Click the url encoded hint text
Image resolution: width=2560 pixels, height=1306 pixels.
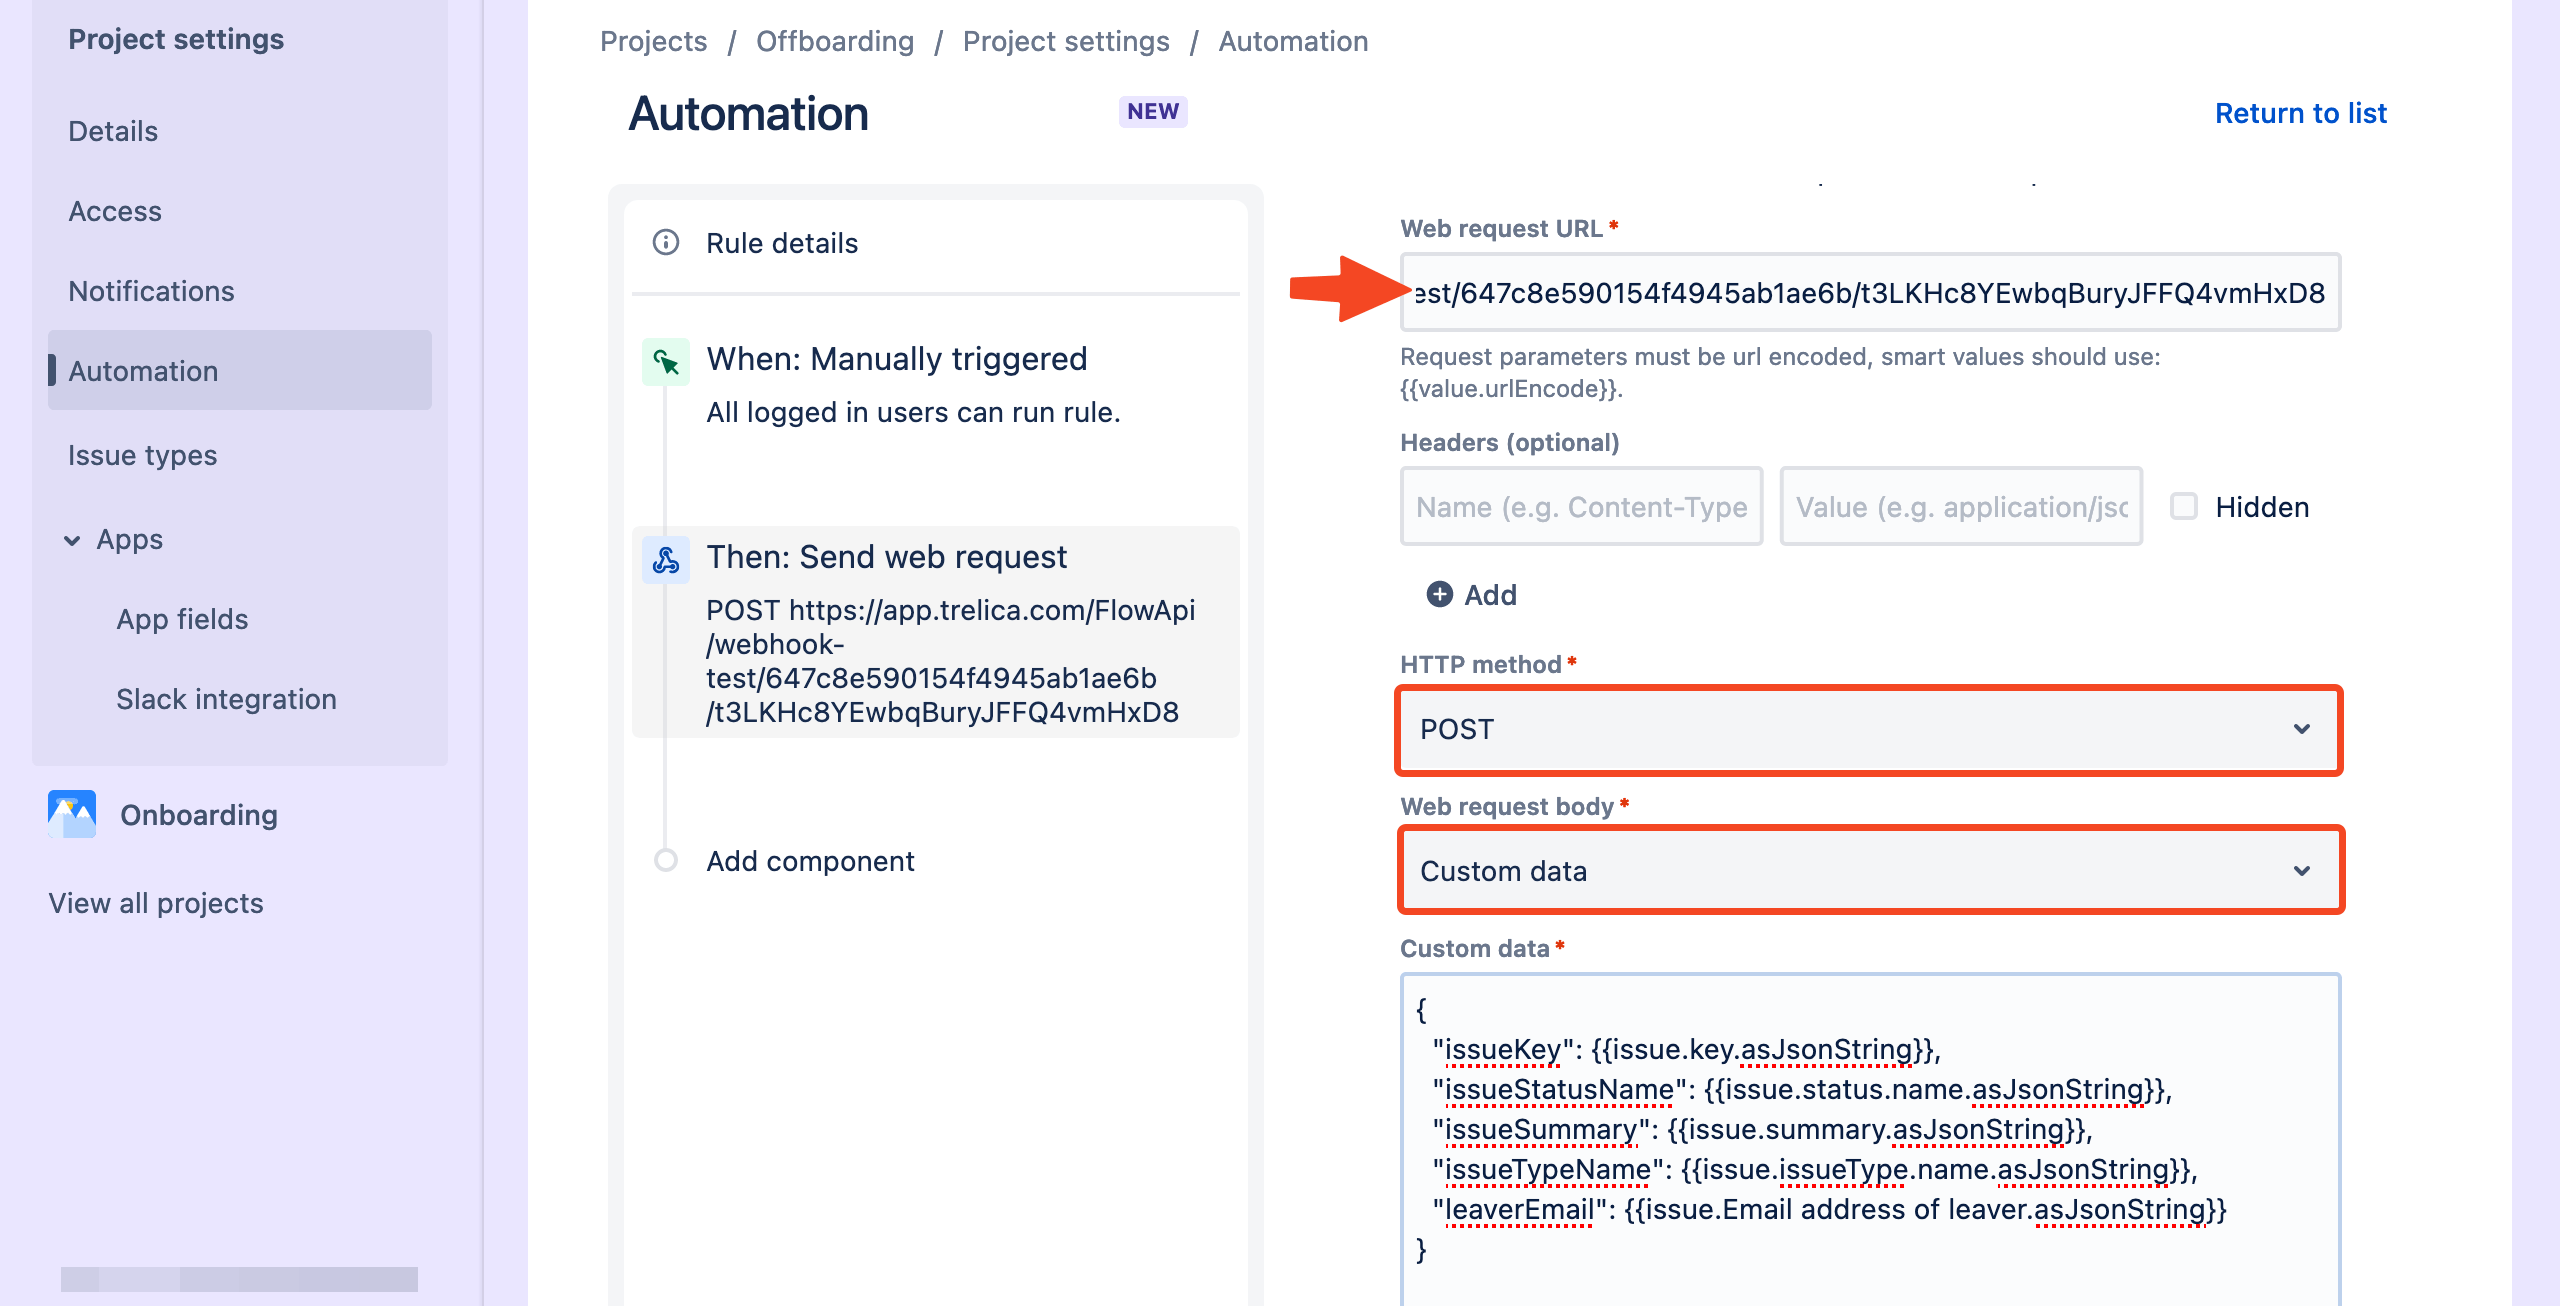(1780, 372)
